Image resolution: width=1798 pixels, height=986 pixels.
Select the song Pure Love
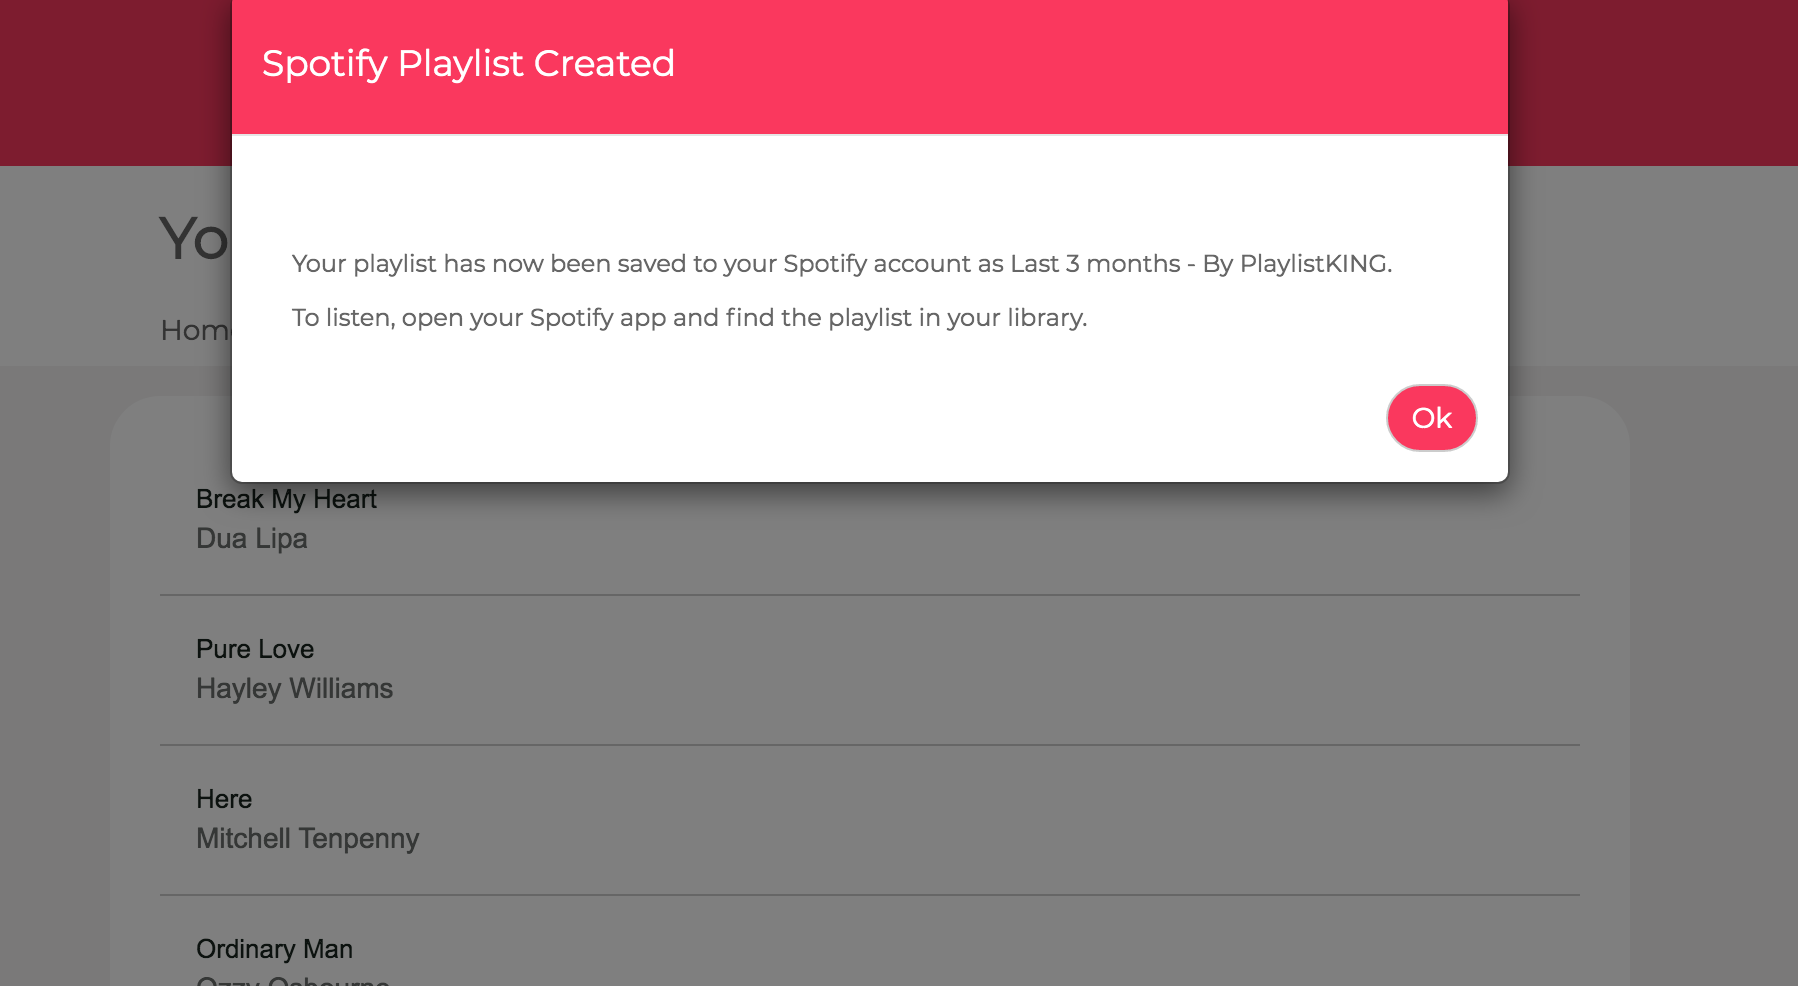point(255,648)
